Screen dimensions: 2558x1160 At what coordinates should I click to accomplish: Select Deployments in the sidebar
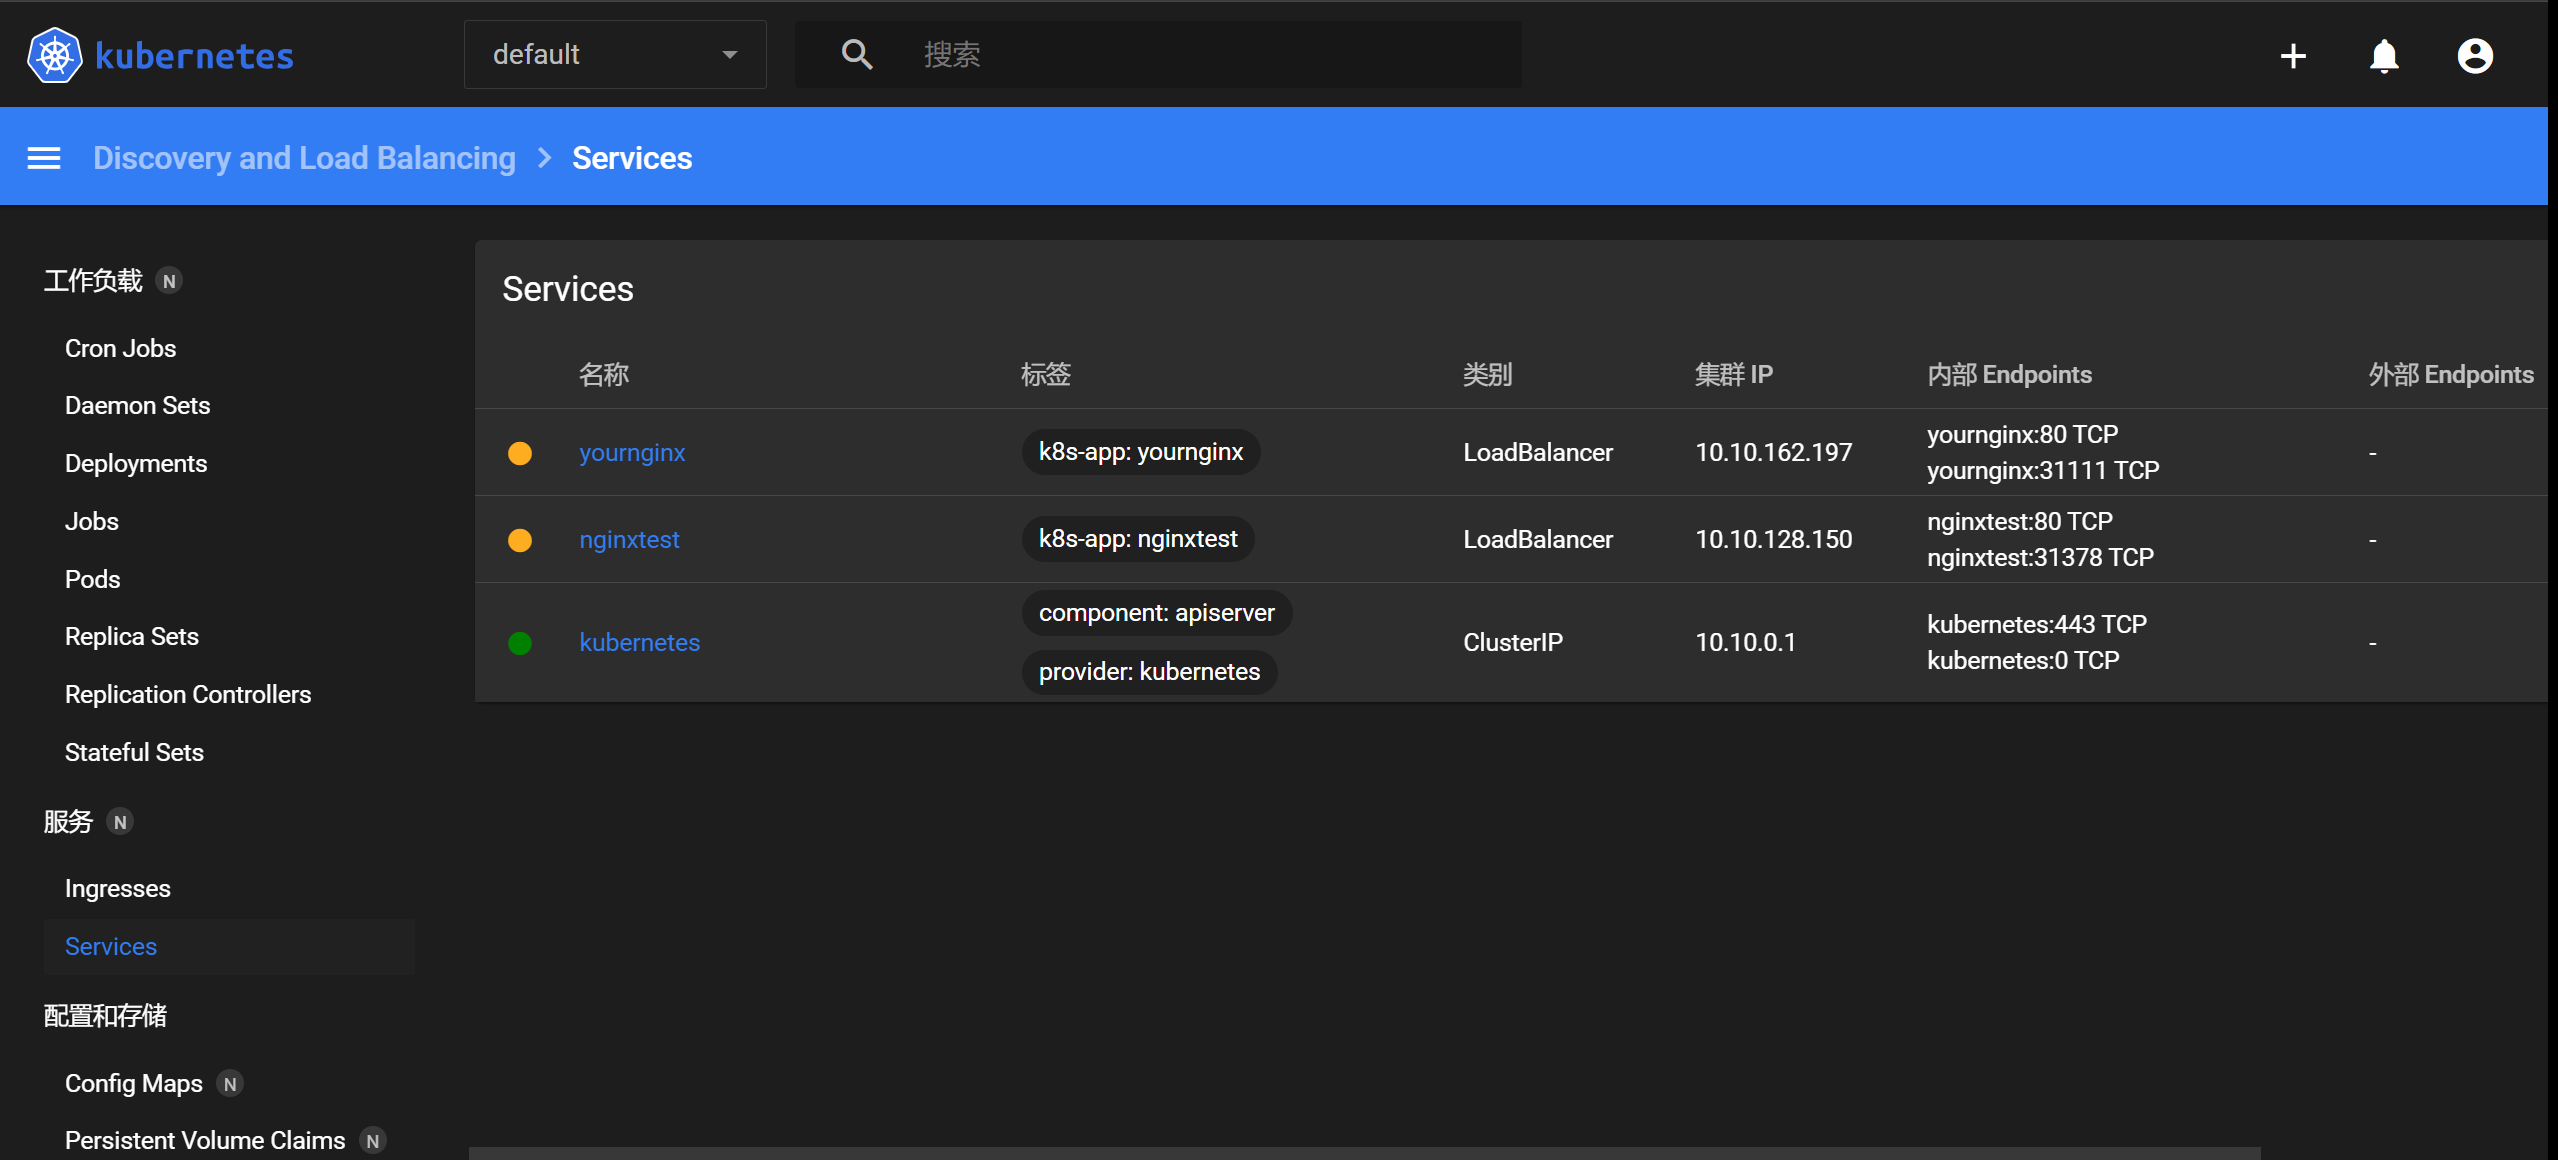[136, 464]
